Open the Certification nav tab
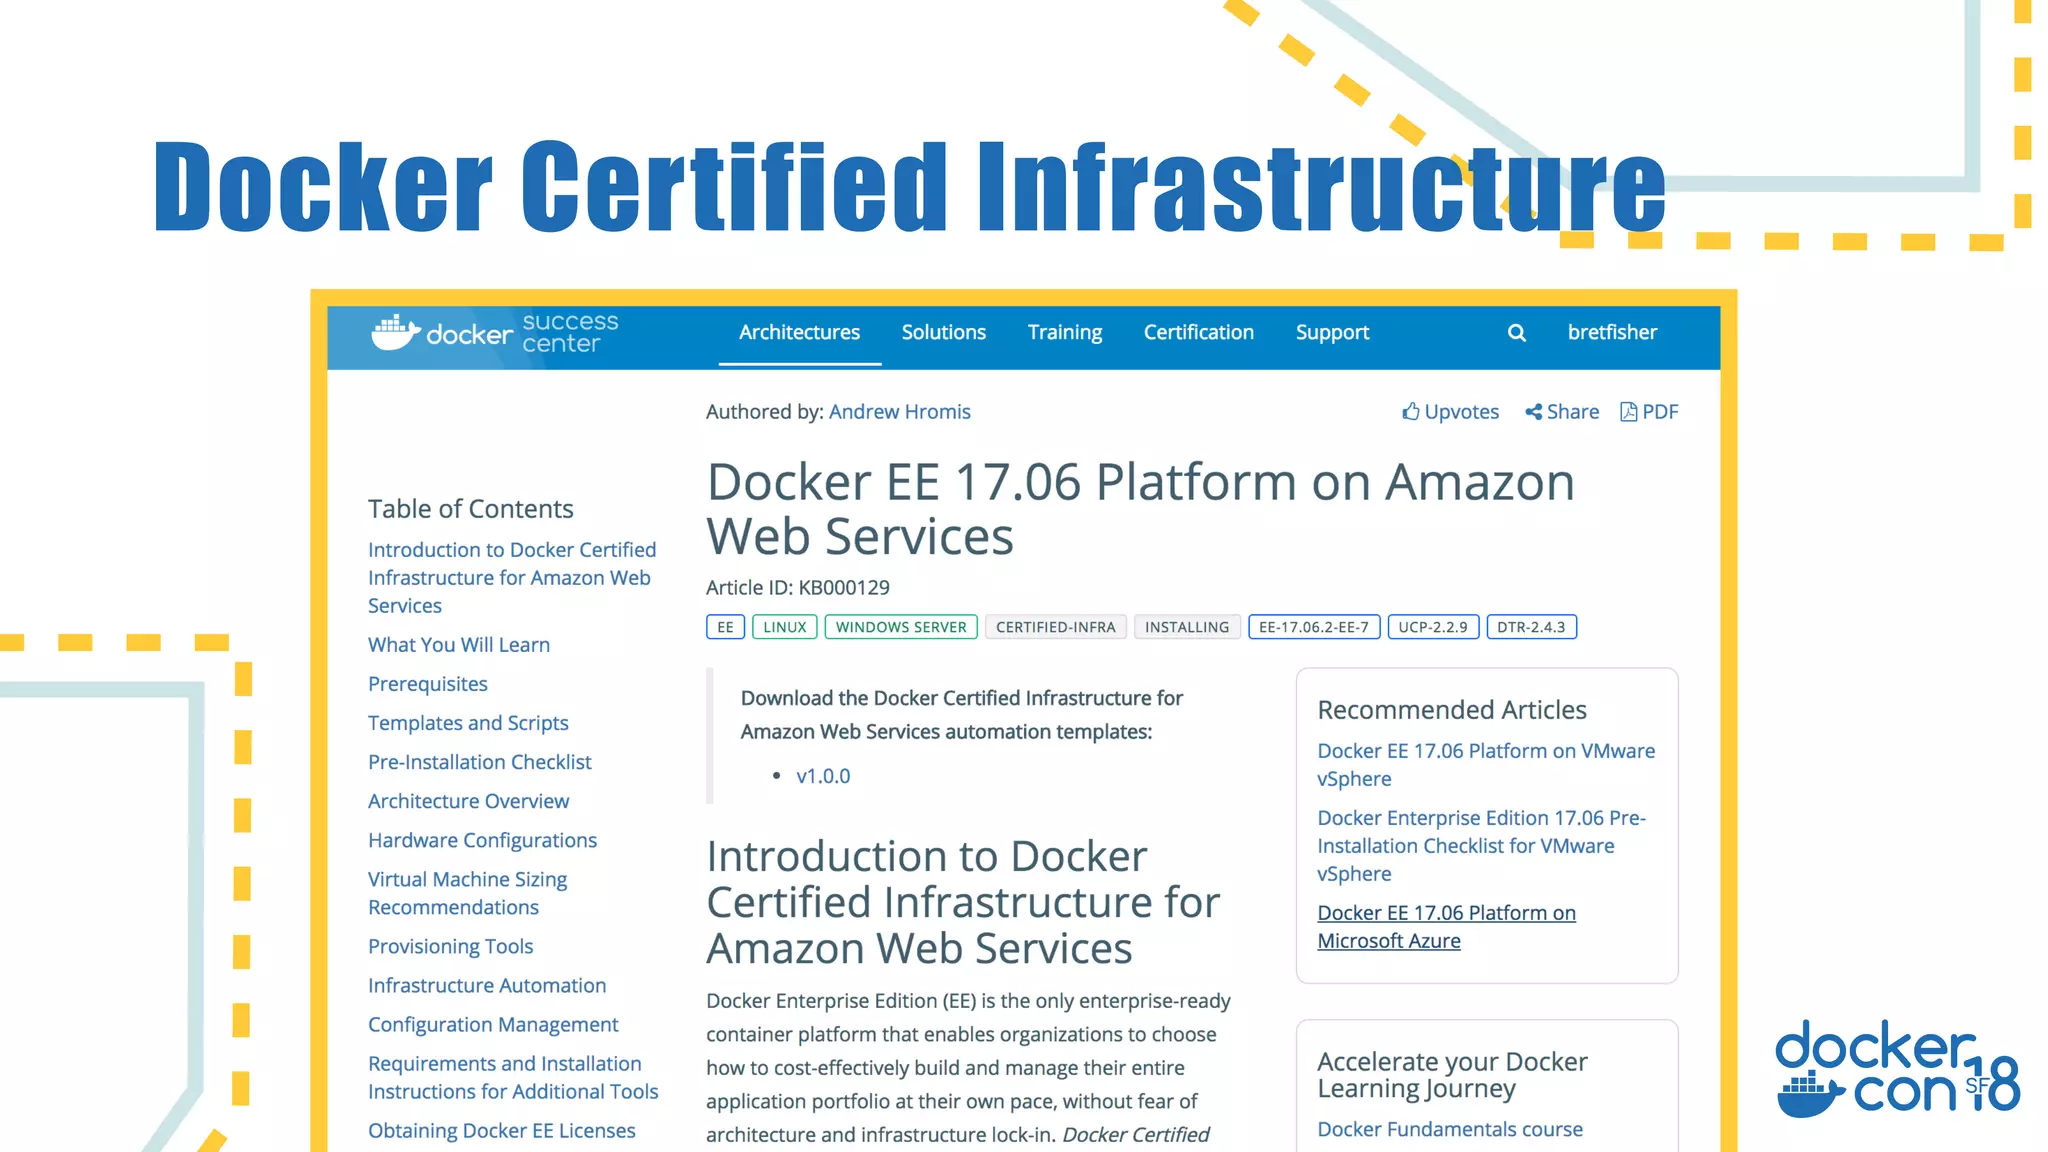 1199,332
